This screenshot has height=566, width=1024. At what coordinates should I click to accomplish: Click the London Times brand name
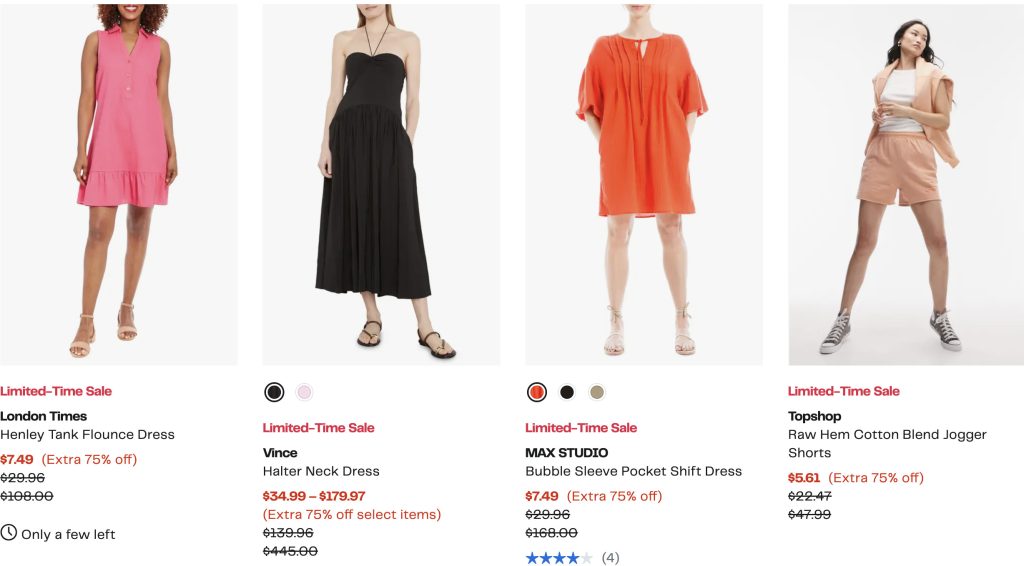coord(44,416)
